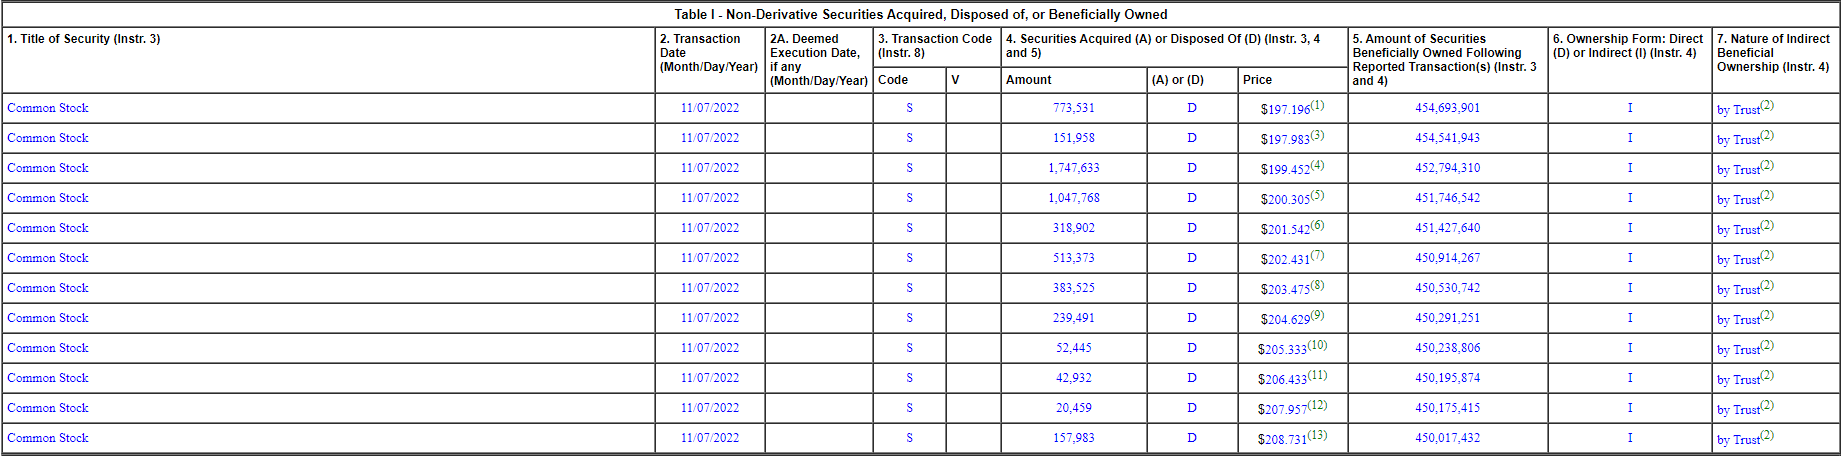
Task: Open footnote (9) beside price $204.629
Action: click(1317, 315)
